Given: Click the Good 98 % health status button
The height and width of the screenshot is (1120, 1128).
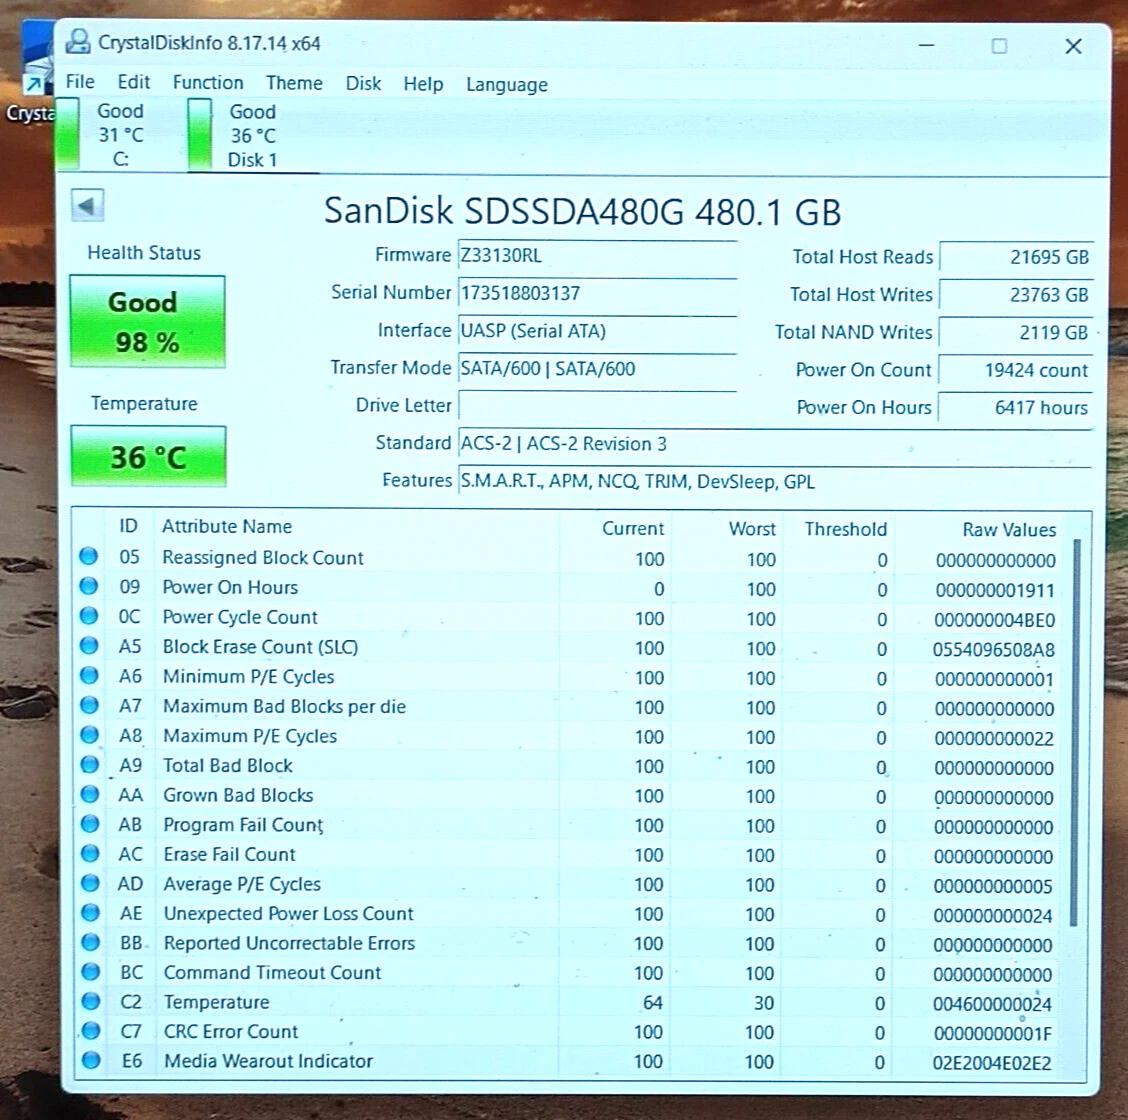Looking at the screenshot, I should (x=147, y=322).
